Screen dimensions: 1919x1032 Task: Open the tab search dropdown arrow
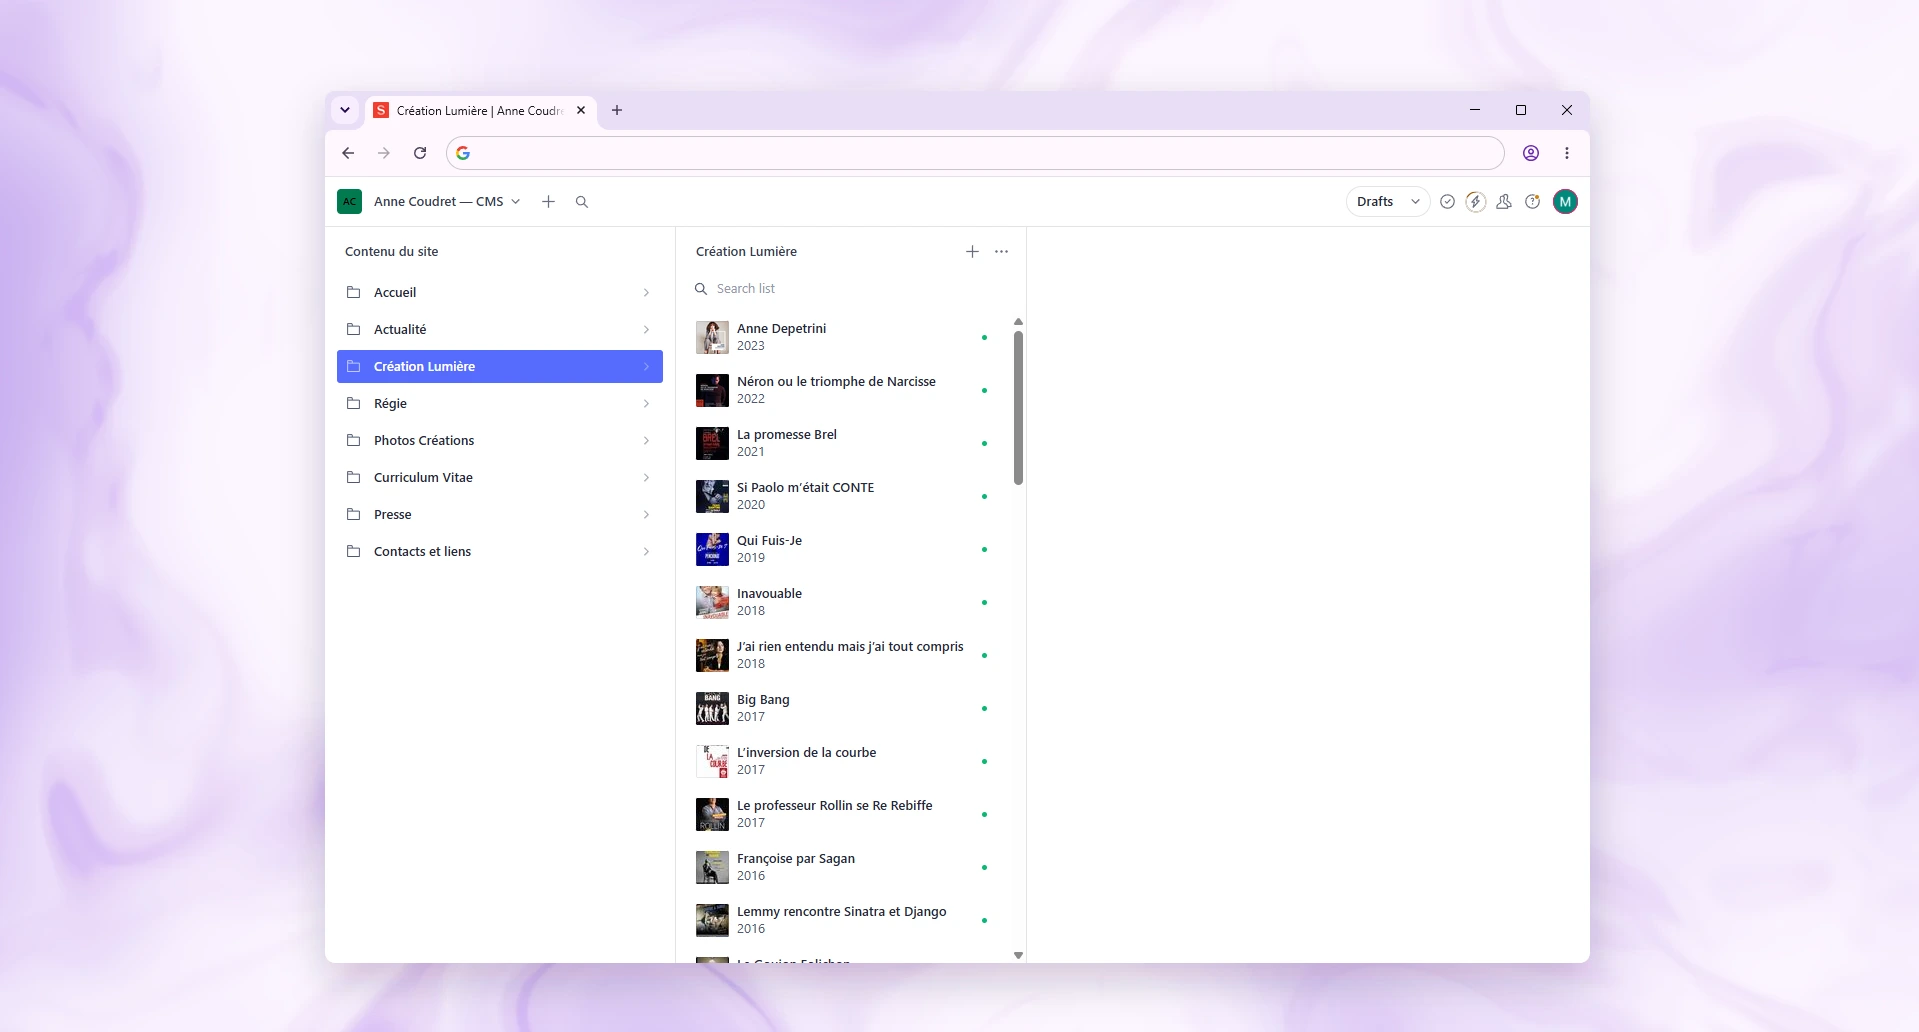point(345,110)
